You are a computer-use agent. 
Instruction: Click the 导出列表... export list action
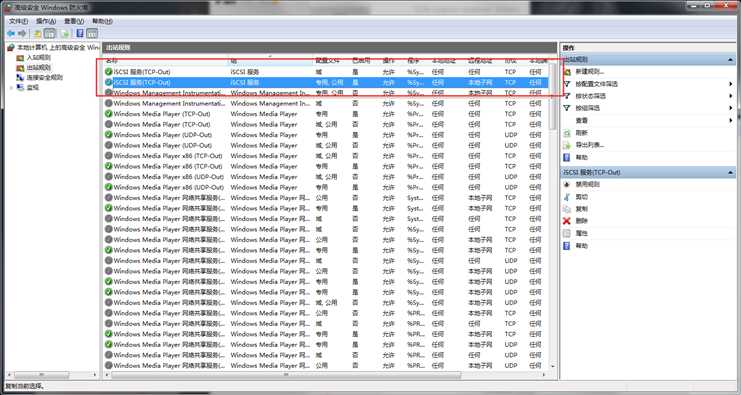click(589, 145)
